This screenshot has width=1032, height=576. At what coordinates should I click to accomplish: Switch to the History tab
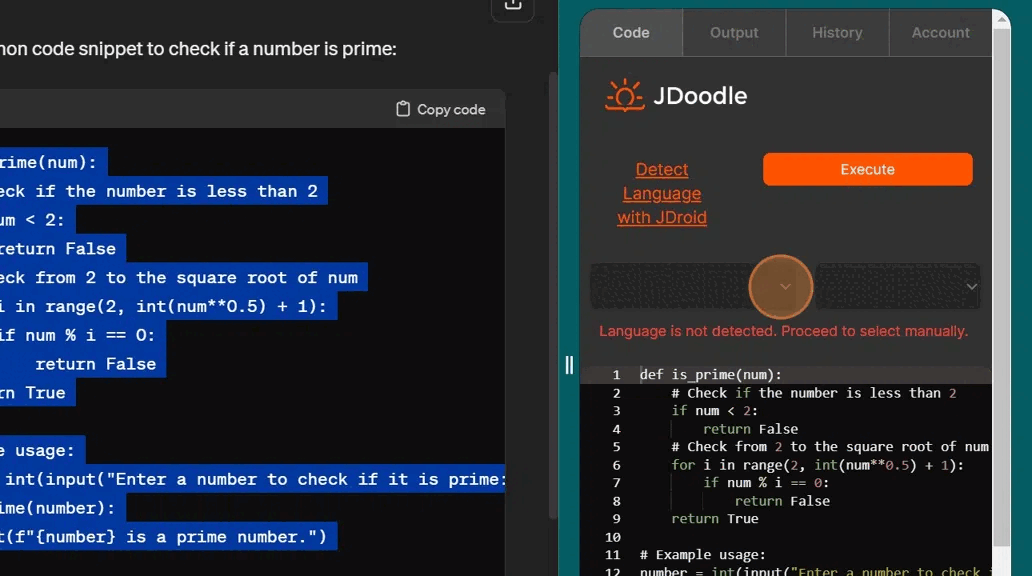click(x=836, y=32)
